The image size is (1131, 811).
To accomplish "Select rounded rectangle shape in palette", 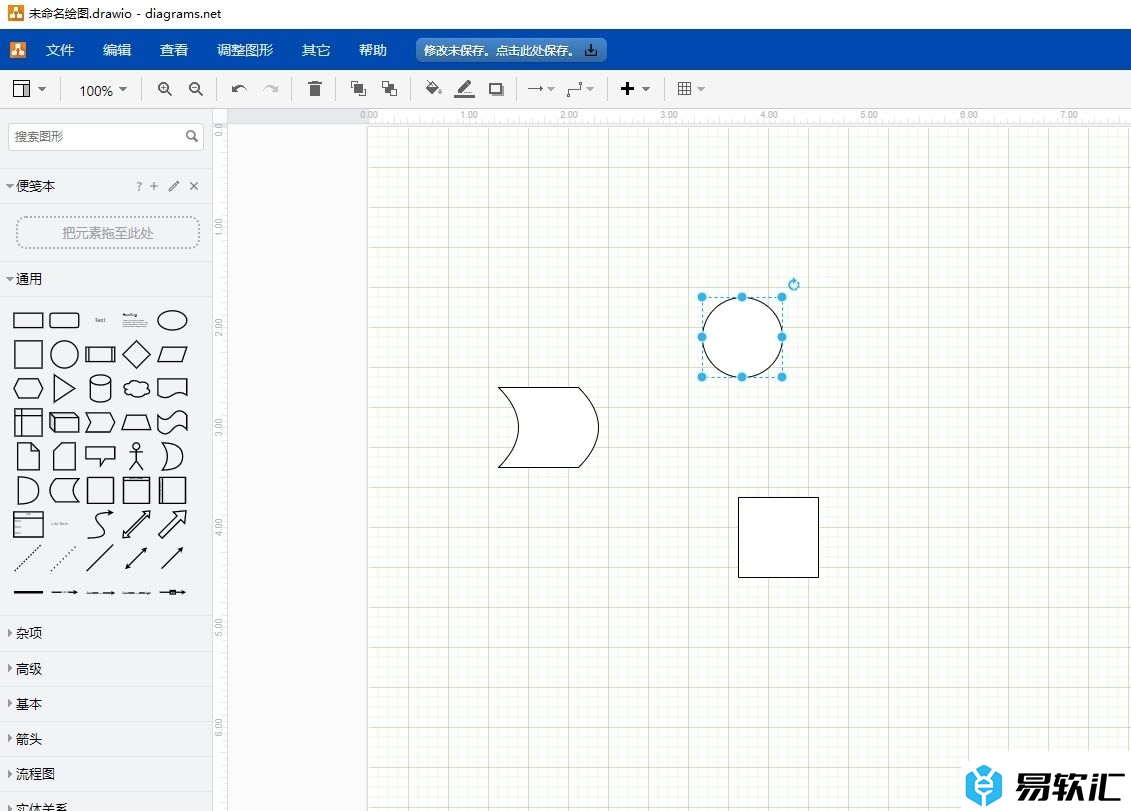I will click(64, 320).
